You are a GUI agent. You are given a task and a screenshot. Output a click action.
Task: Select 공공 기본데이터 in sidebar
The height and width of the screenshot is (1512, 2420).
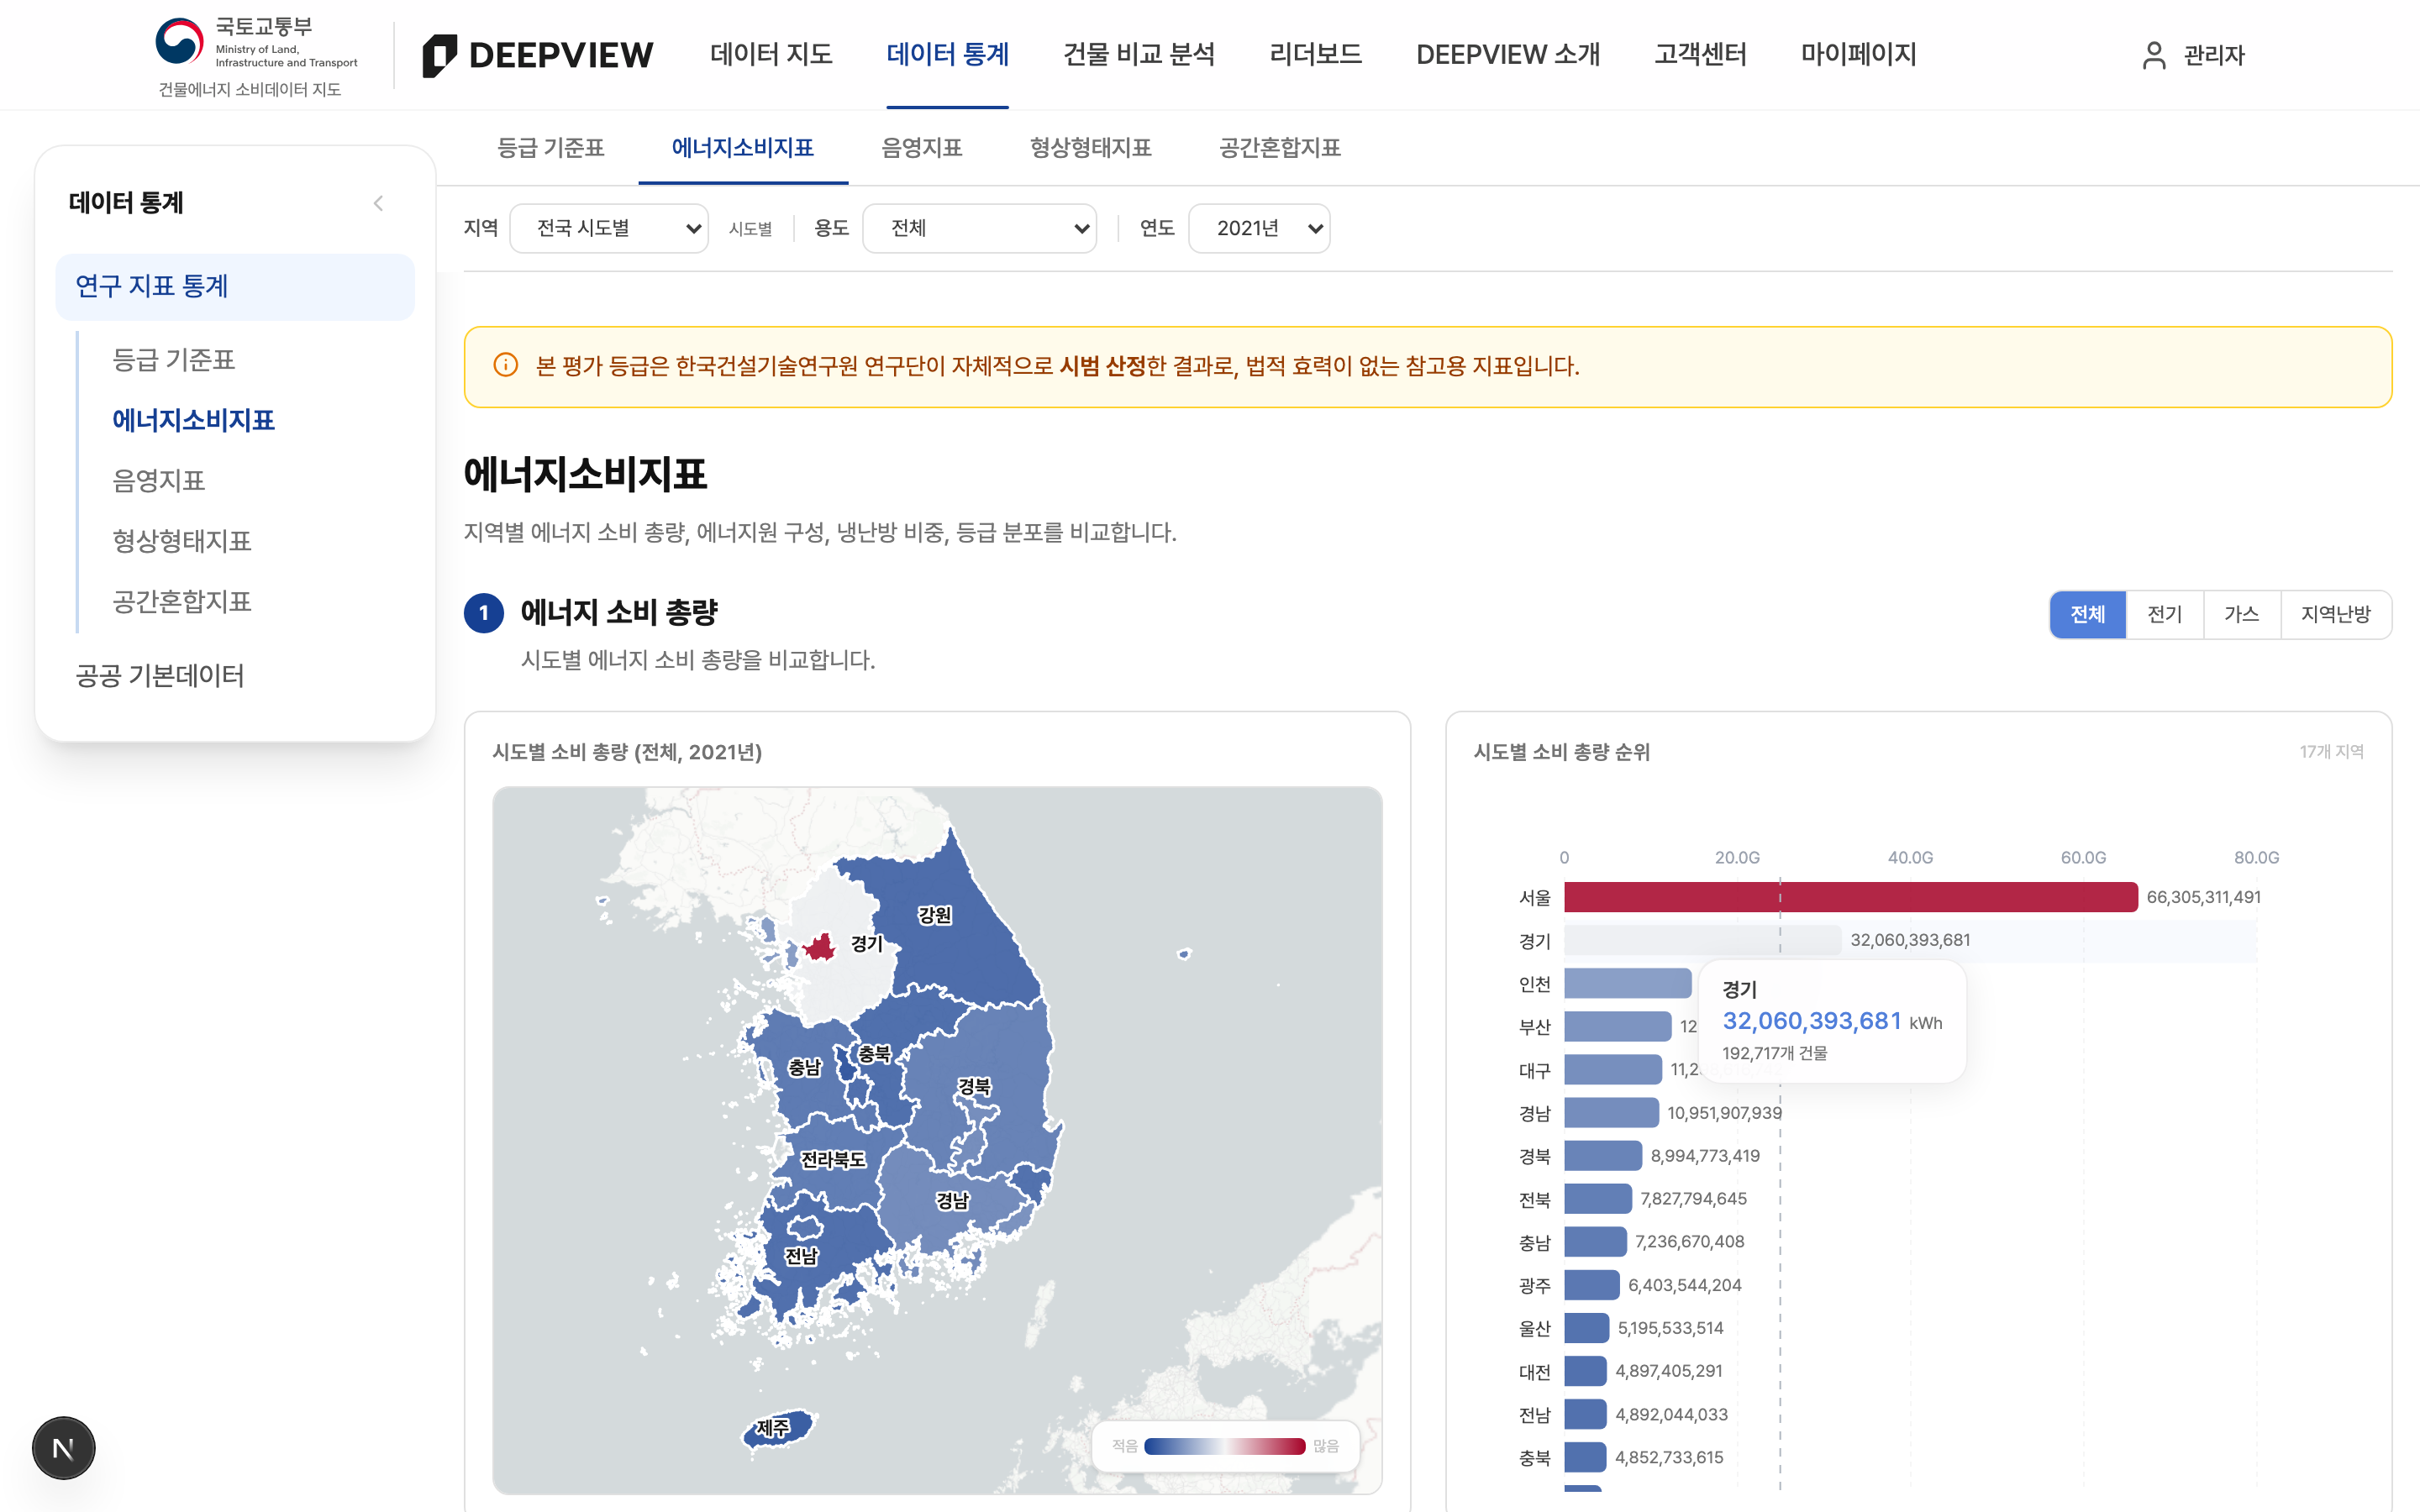(x=160, y=676)
